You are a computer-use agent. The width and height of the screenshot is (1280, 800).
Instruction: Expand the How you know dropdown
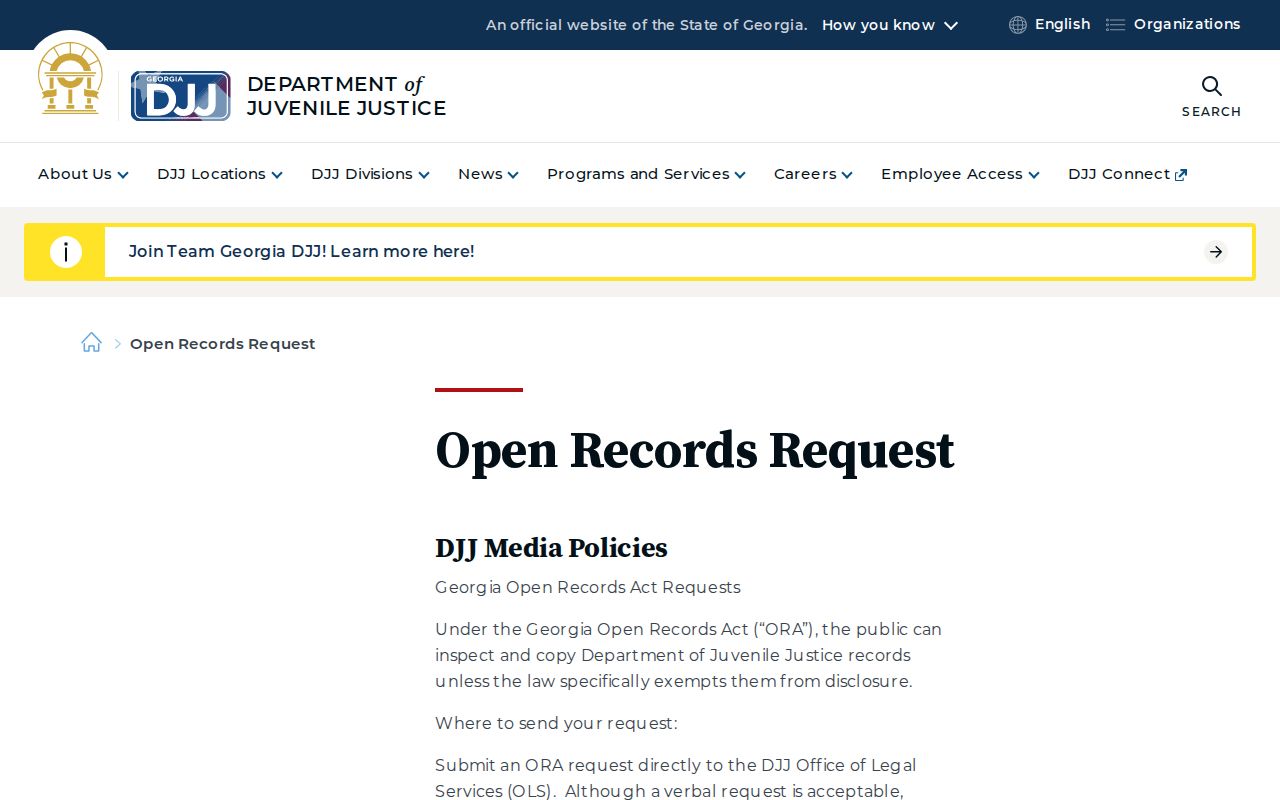point(890,25)
